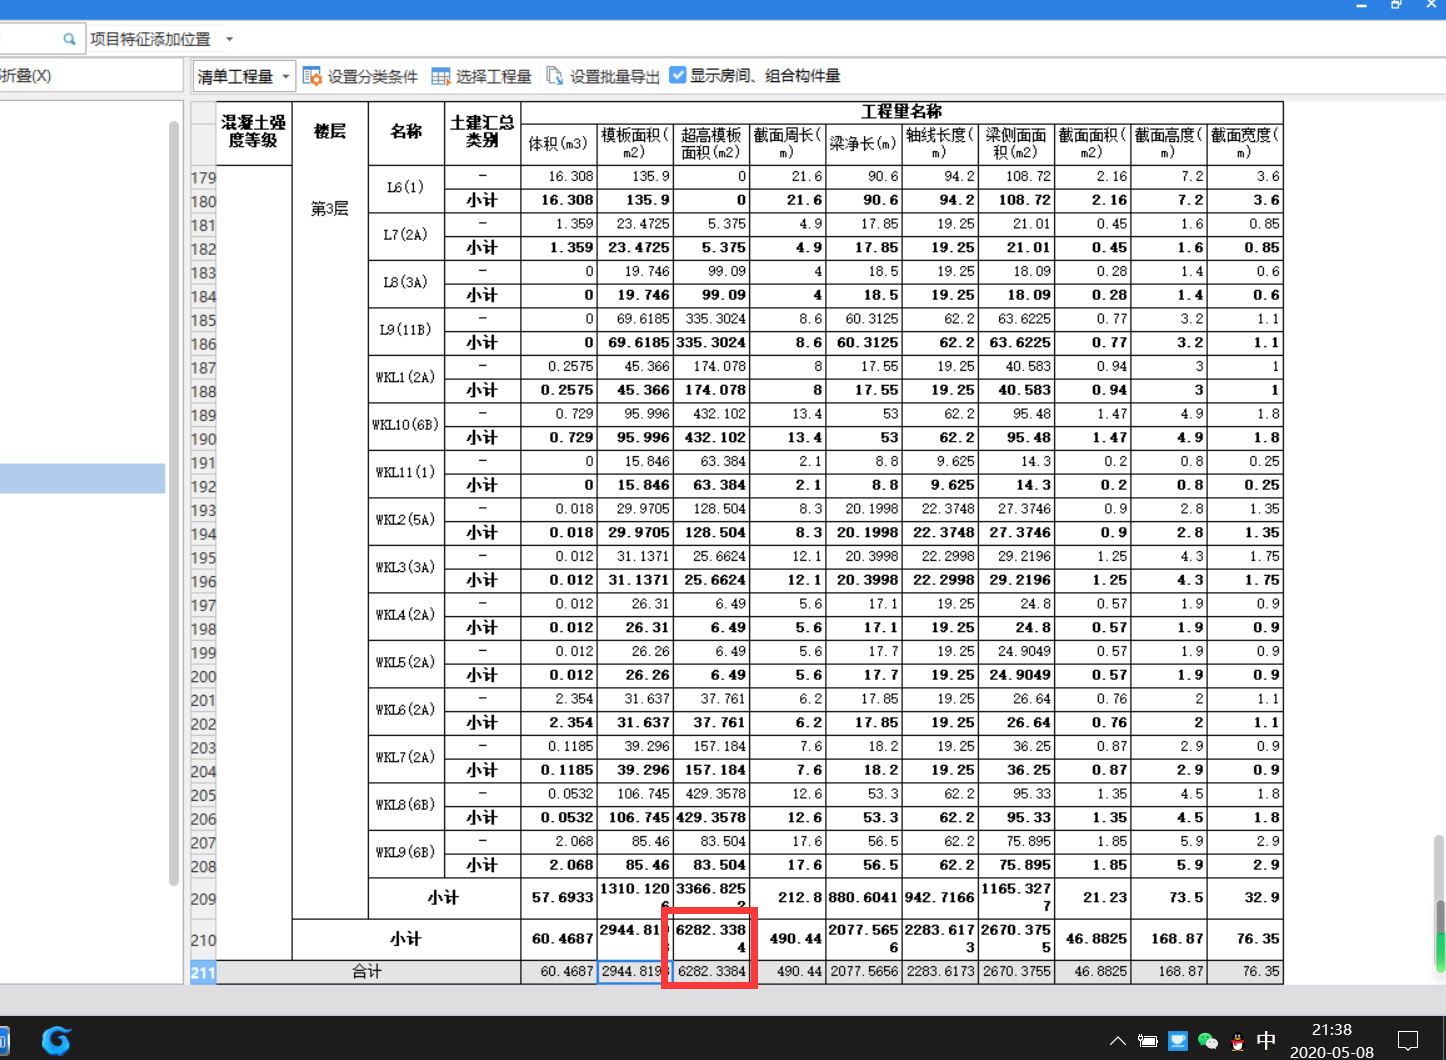Click the 截面周长(m) column header

(787, 144)
